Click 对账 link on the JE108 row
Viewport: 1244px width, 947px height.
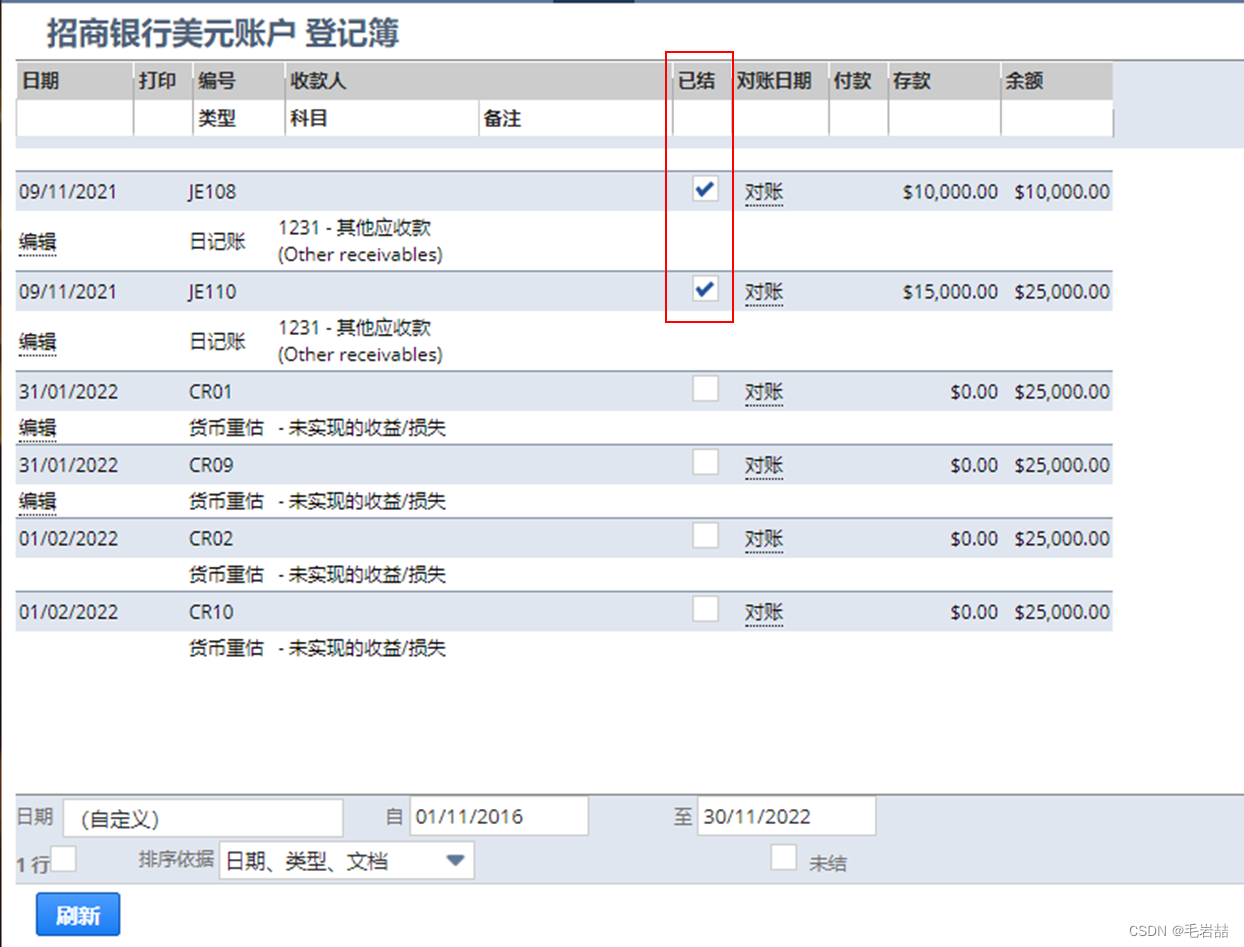[x=763, y=192]
